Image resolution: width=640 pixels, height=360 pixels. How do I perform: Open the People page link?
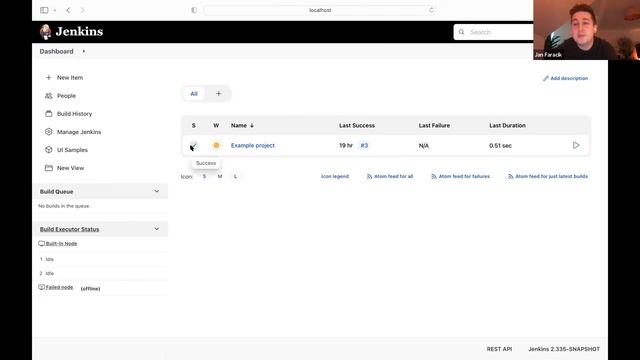tap(66, 96)
